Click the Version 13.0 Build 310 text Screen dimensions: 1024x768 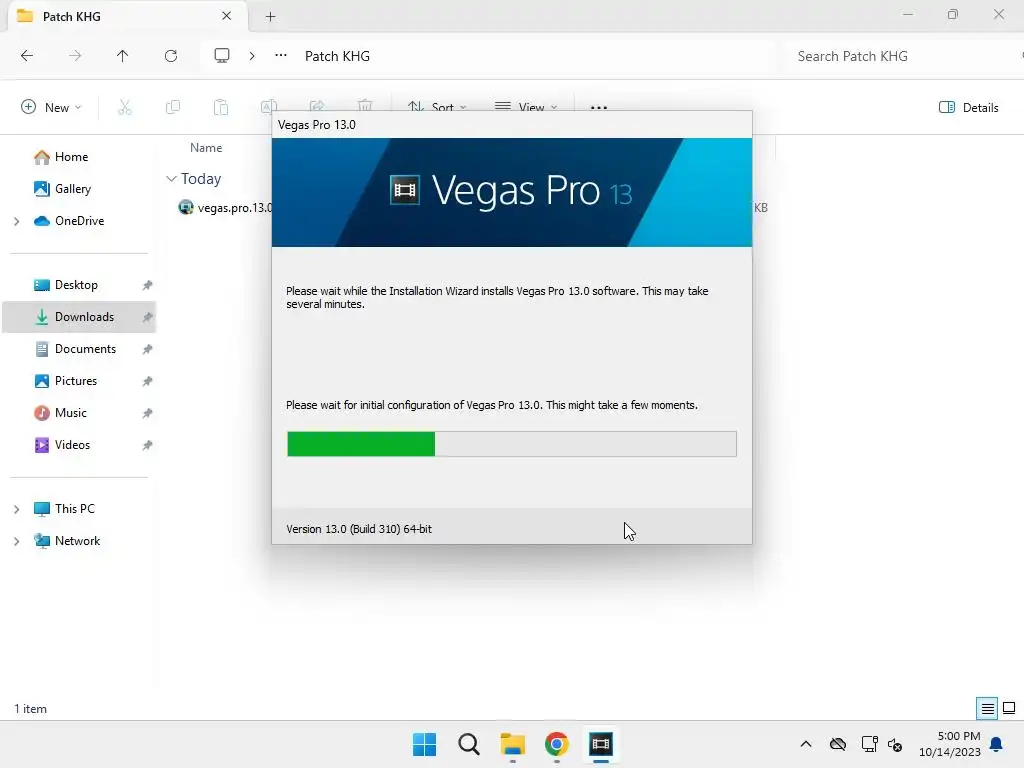coord(359,529)
